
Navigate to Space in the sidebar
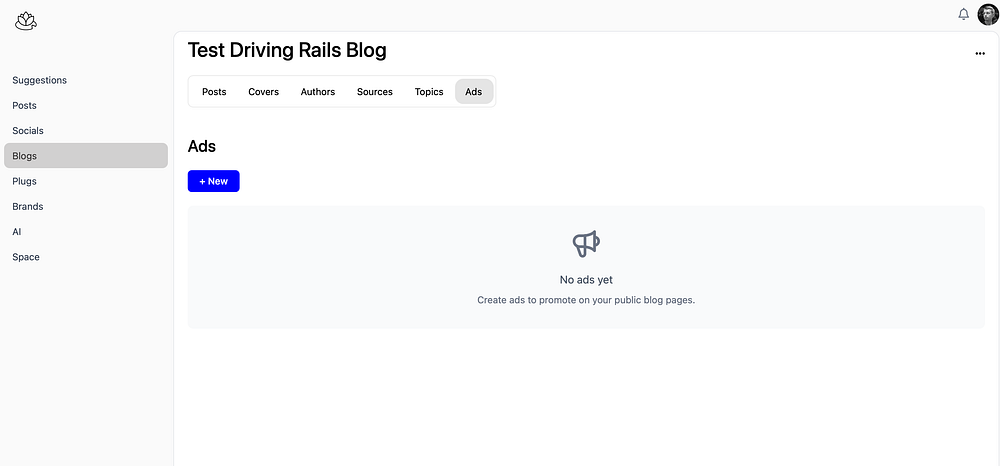coord(26,257)
